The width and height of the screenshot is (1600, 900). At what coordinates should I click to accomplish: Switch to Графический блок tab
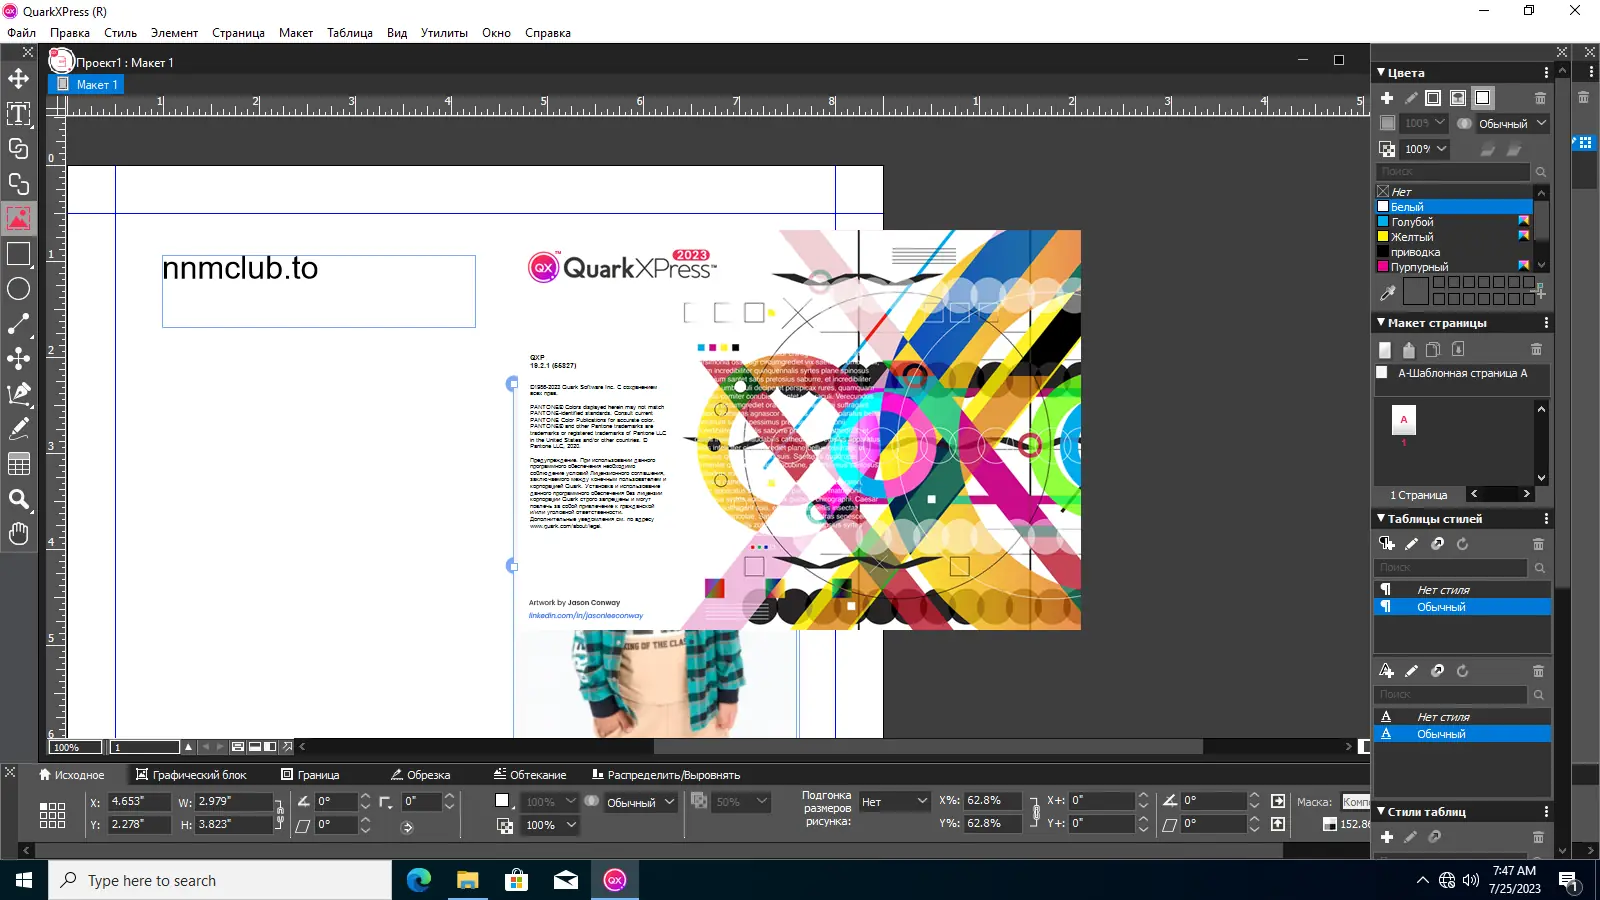pos(191,775)
